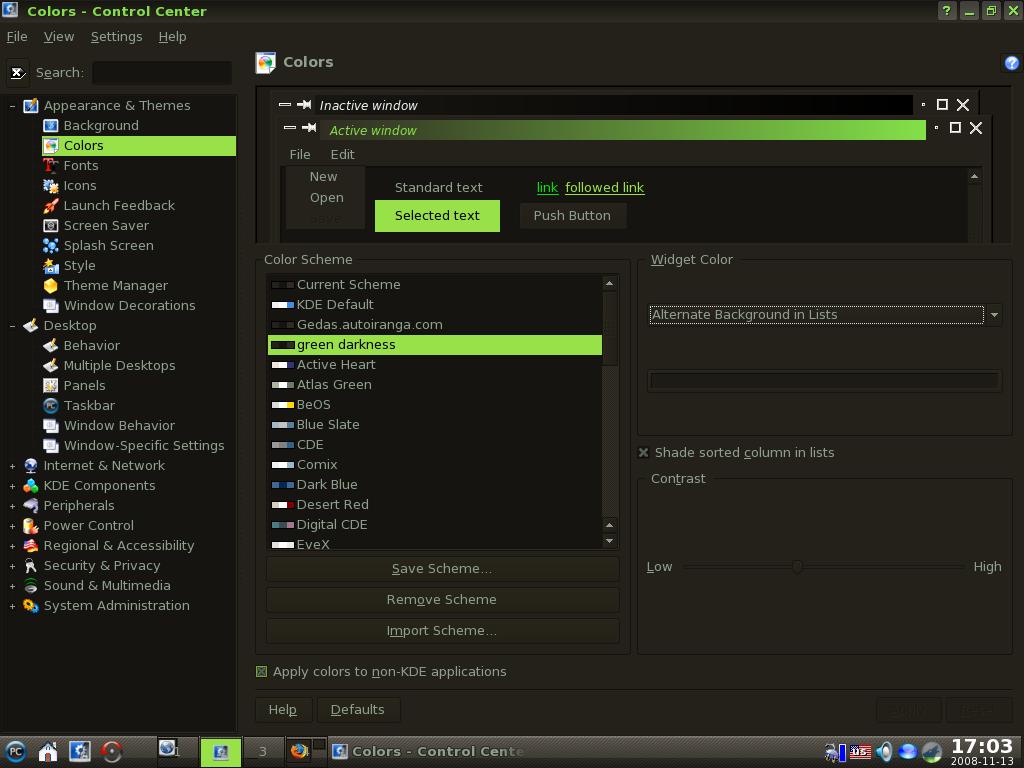1024x768 pixels.
Task: Click the Behavior icon under Desktop
Action: click(x=50, y=345)
